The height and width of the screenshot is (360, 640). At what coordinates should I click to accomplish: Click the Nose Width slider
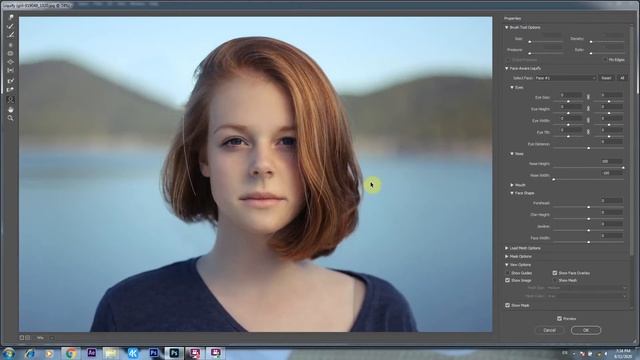[588, 179]
